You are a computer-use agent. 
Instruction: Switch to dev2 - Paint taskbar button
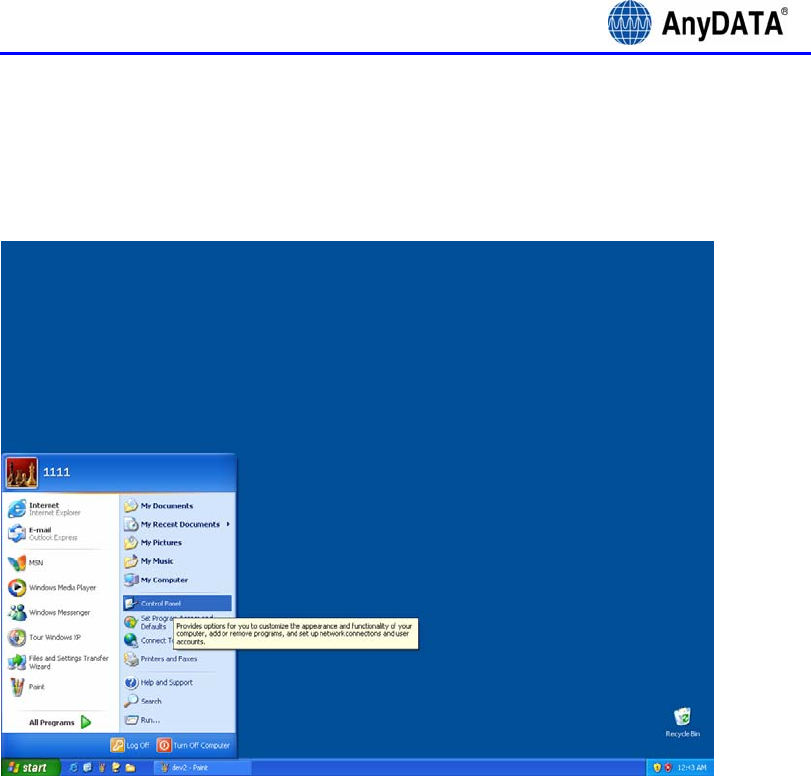point(202,768)
